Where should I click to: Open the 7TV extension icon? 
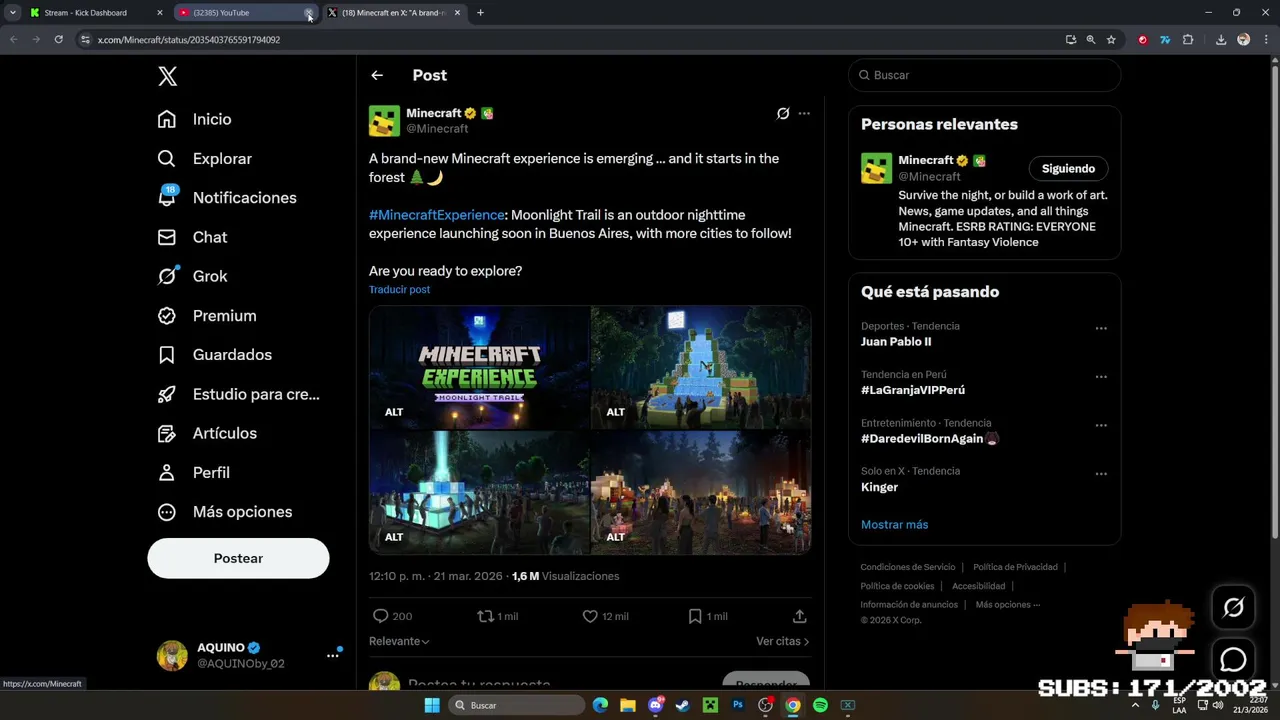(x=1165, y=40)
